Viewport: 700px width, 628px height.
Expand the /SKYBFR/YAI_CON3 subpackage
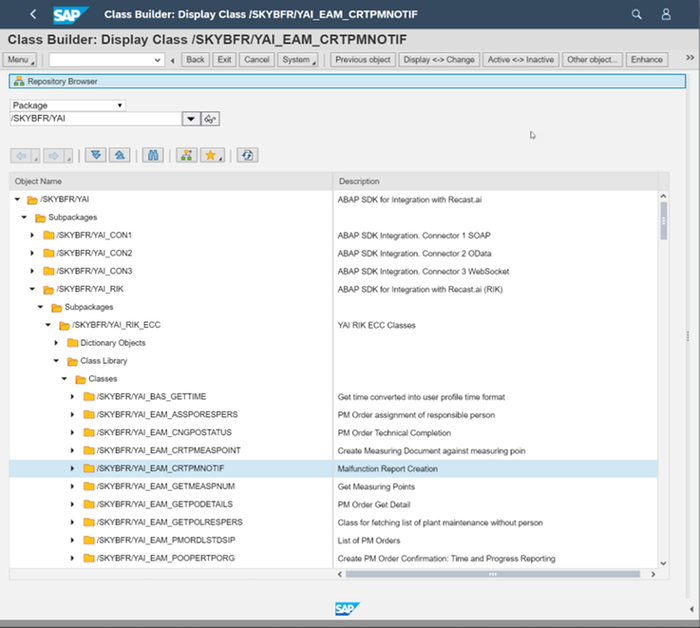tap(32, 271)
